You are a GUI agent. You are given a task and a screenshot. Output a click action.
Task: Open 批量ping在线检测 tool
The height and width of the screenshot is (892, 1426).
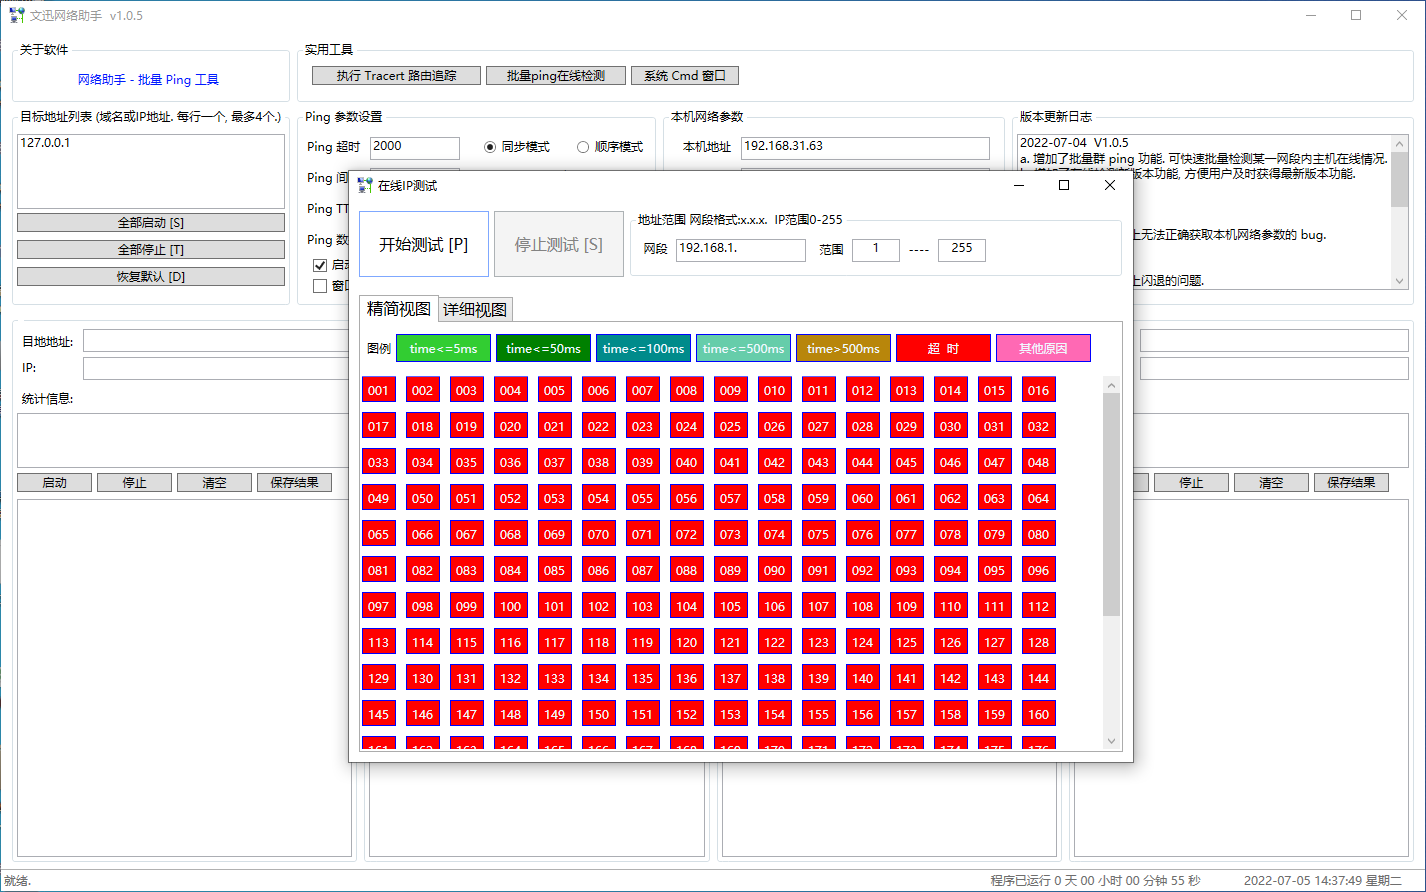556,76
